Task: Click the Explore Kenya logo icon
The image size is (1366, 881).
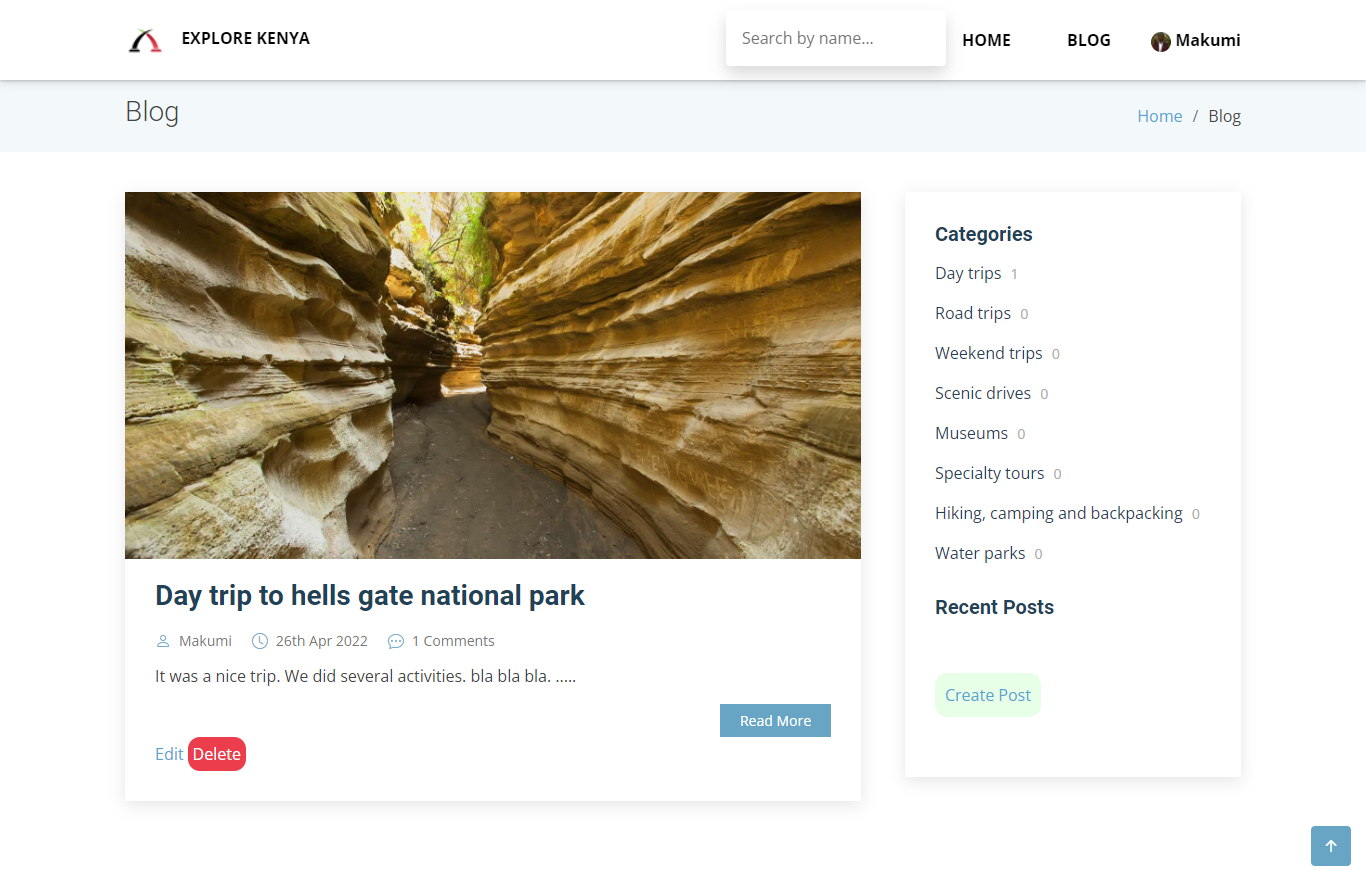Action: (145, 40)
